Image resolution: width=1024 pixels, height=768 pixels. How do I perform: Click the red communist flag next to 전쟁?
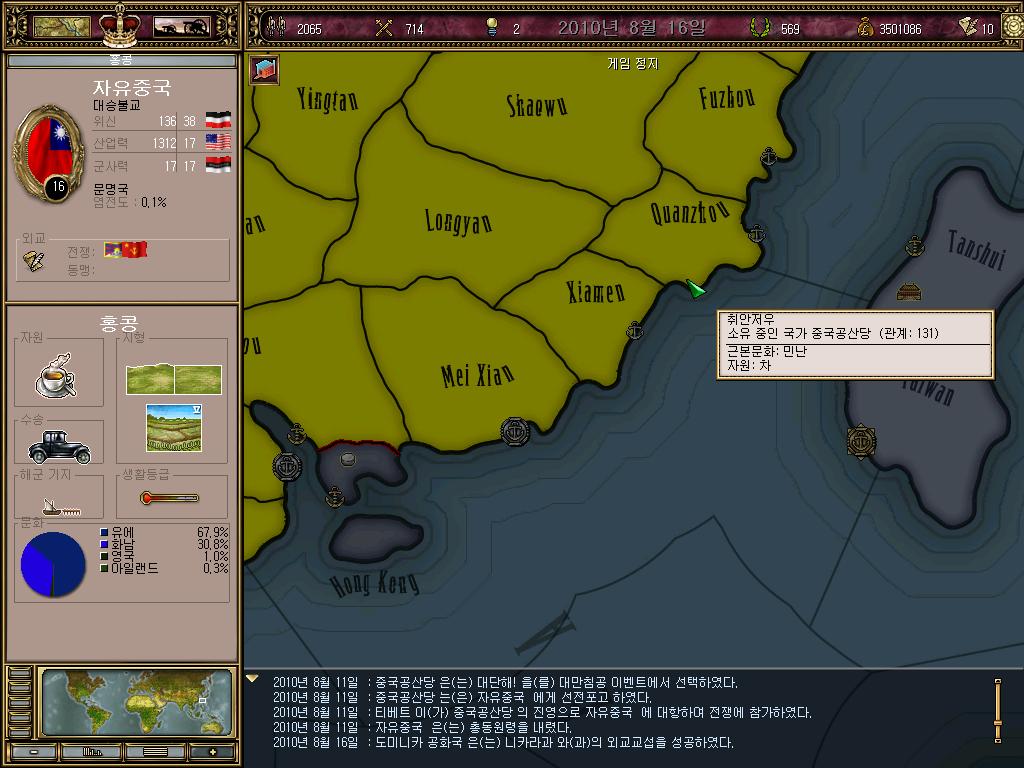(x=135, y=249)
